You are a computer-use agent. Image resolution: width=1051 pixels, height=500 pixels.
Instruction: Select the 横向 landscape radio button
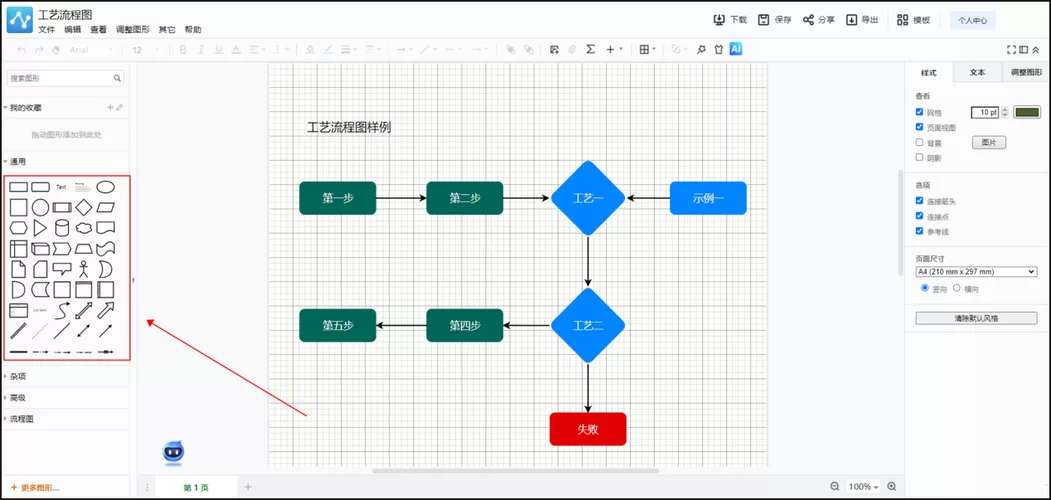[x=956, y=288]
